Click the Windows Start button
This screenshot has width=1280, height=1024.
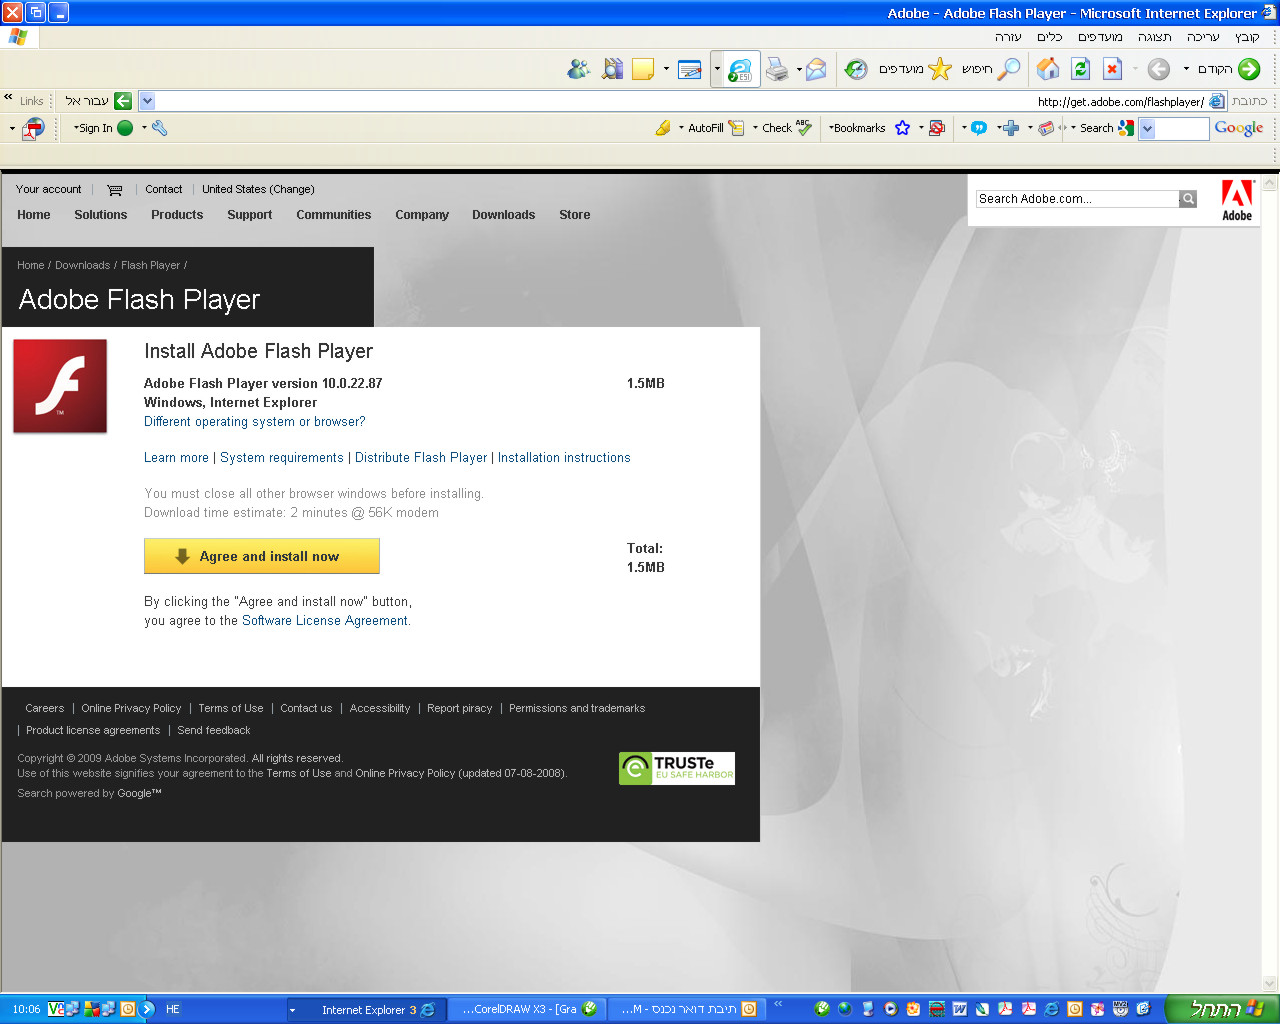[1222, 1009]
